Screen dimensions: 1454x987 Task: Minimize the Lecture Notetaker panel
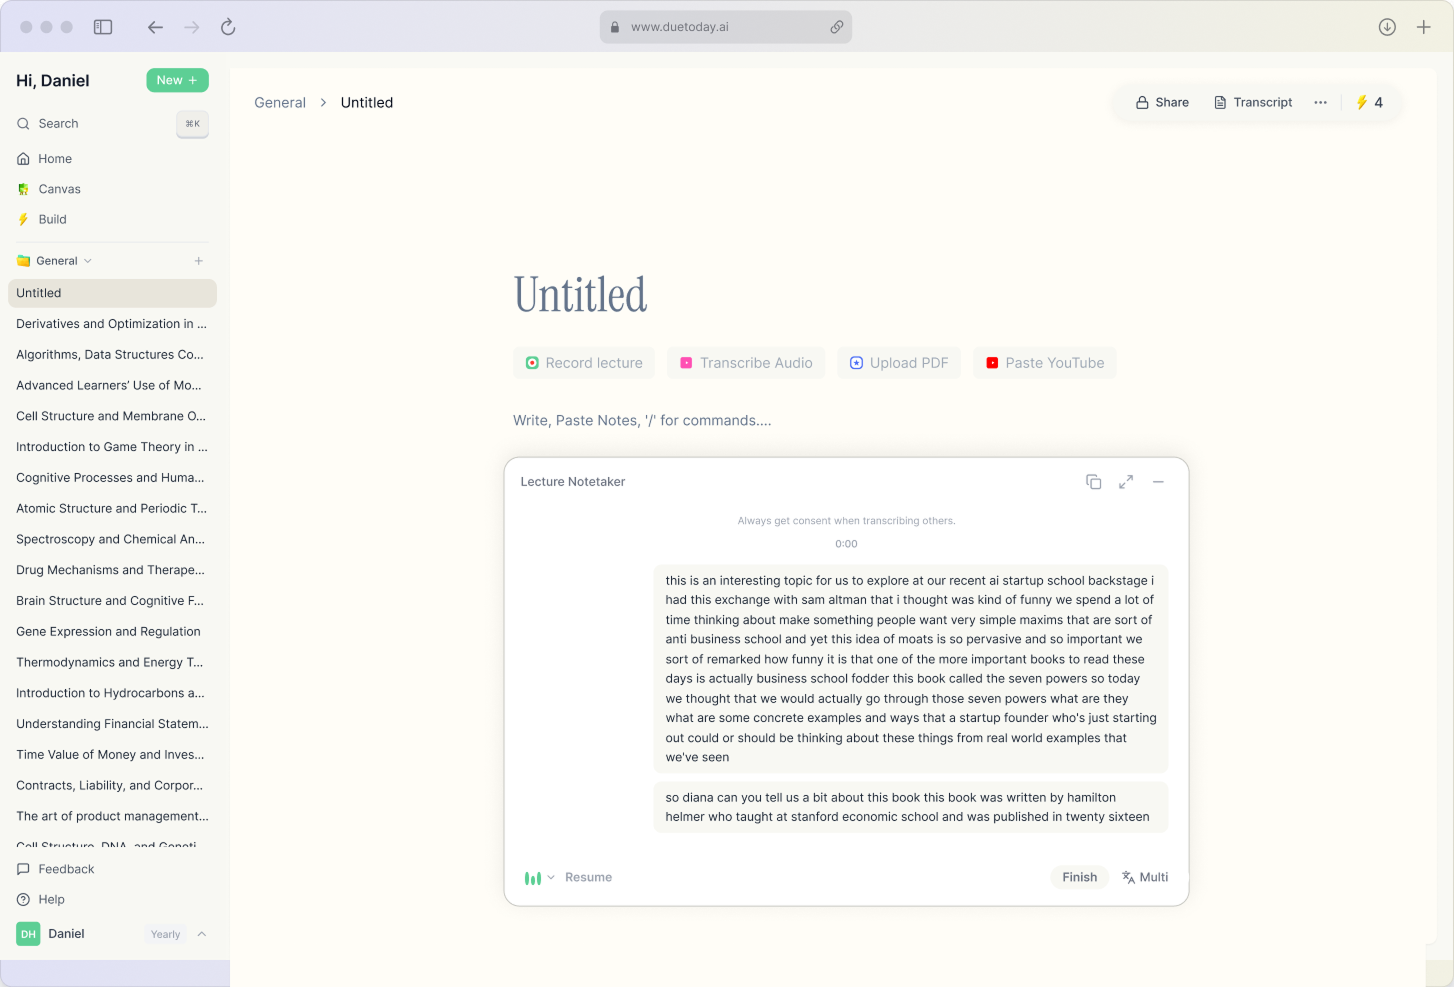pyautogui.click(x=1158, y=481)
